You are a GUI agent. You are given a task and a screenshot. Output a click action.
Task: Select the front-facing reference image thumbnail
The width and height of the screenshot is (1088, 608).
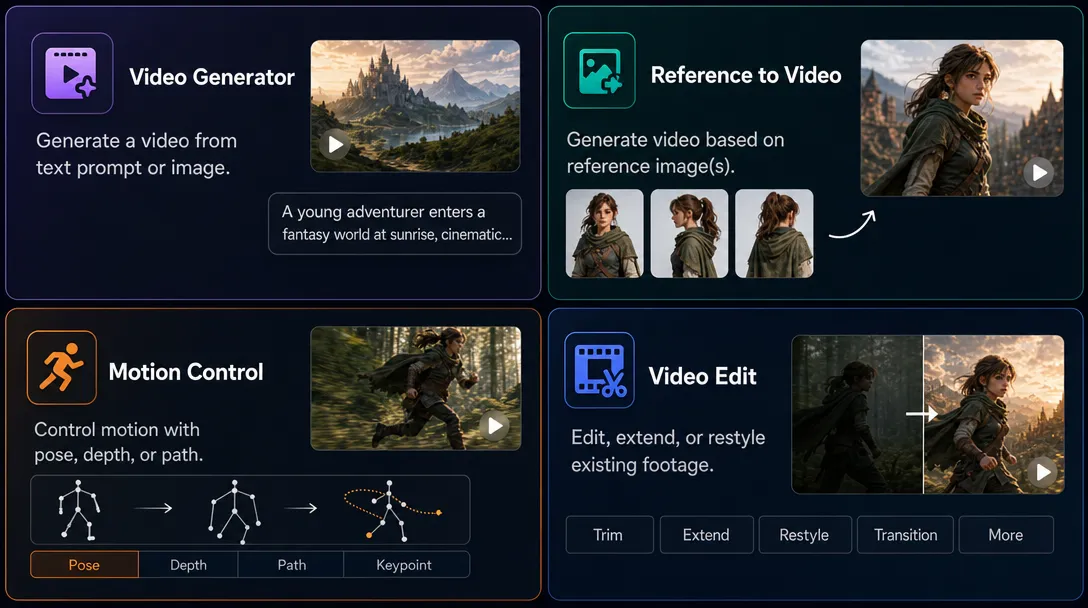(x=604, y=233)
